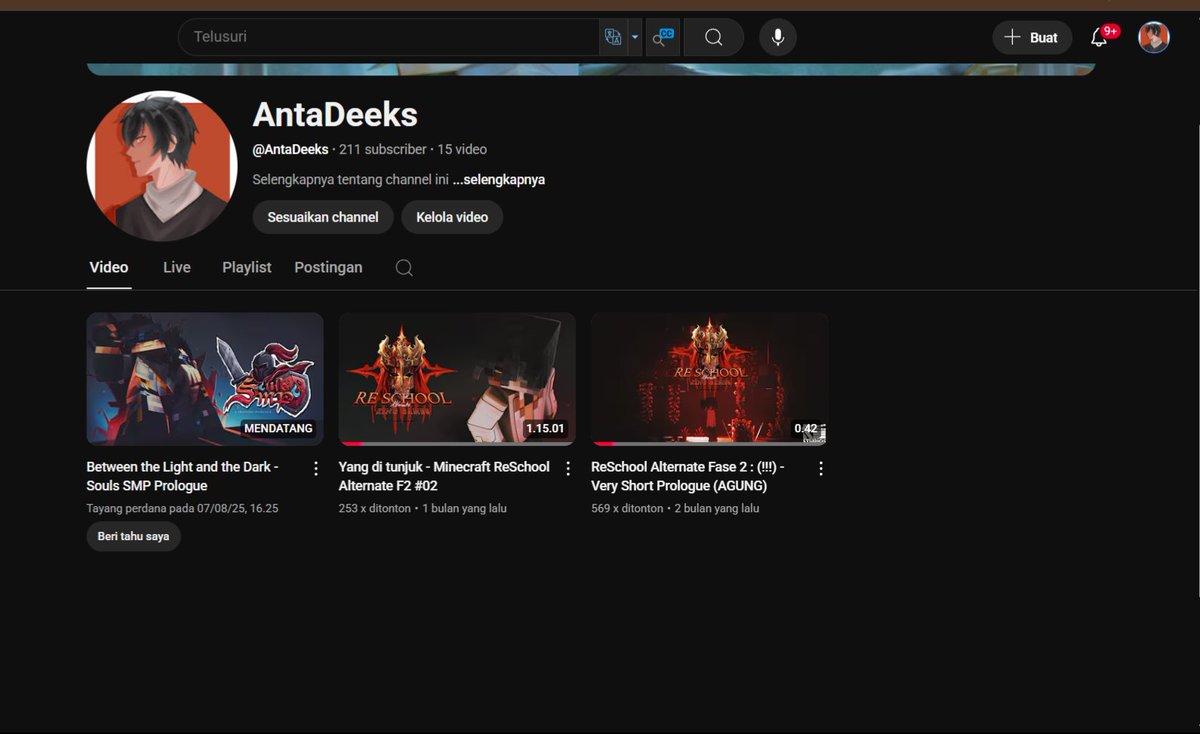Screen dimensions: 1200x734
Task: Open account avatar menu at top right
Action: point(1154,37)
